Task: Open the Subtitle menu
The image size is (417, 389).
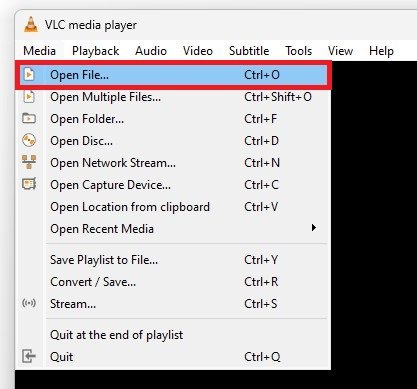Action: (x=249, y=51)
